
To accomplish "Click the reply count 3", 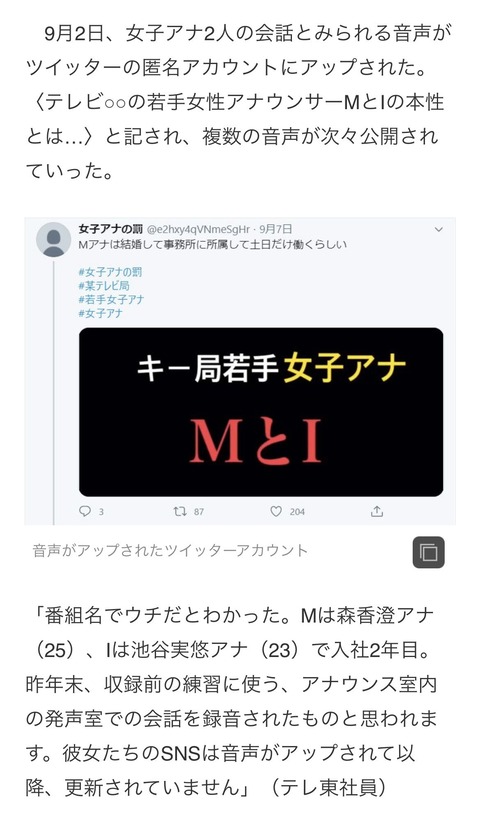I will pyautogui.click(x=101, y=512).
